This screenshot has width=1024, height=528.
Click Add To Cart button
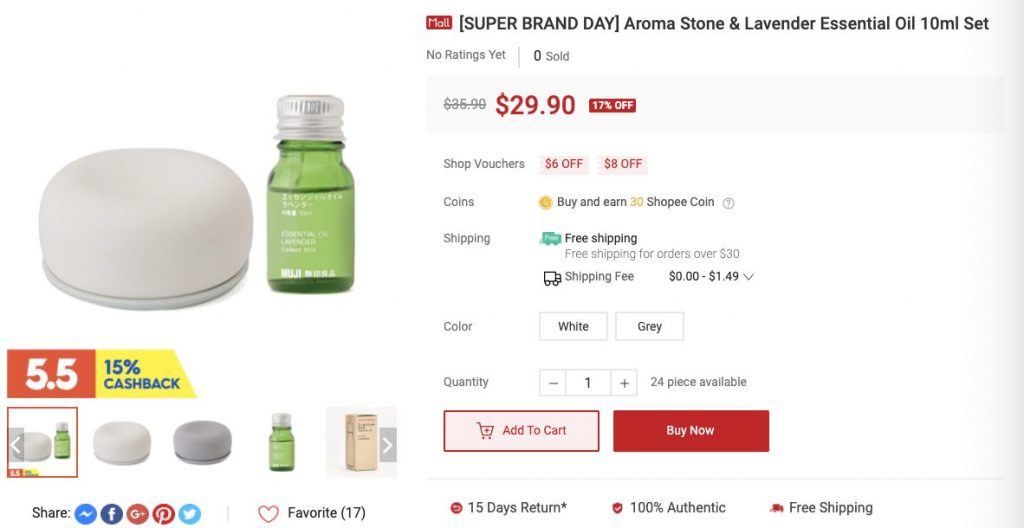[521, 431]
